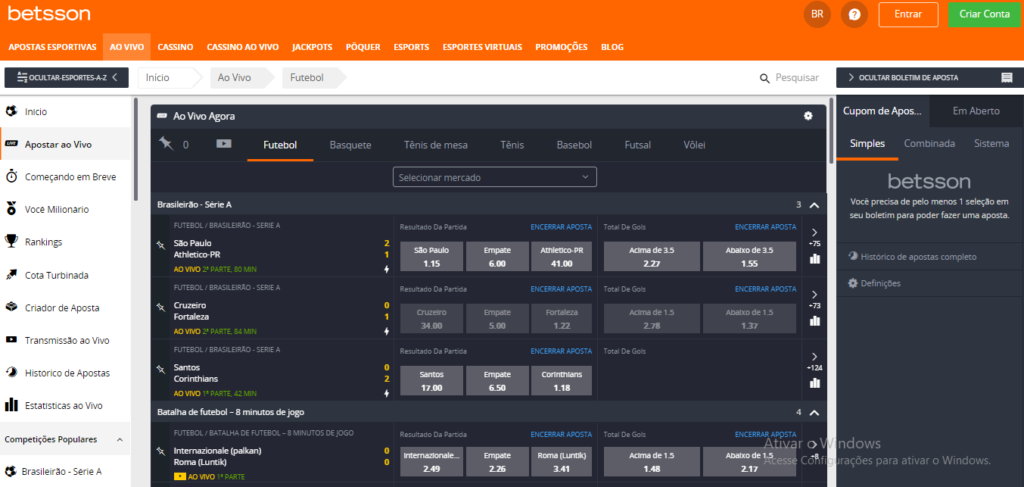Viewport: 1024px width, 487px height.
Task: Open the Promoções menu item
Action: pyautogui.click(x=561, y=47)
